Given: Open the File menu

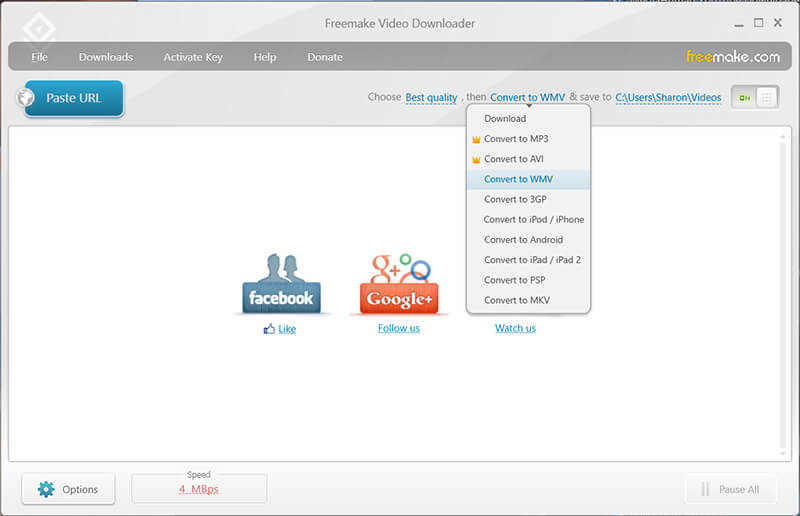Looking at the screenshot, I should [39, 57].
